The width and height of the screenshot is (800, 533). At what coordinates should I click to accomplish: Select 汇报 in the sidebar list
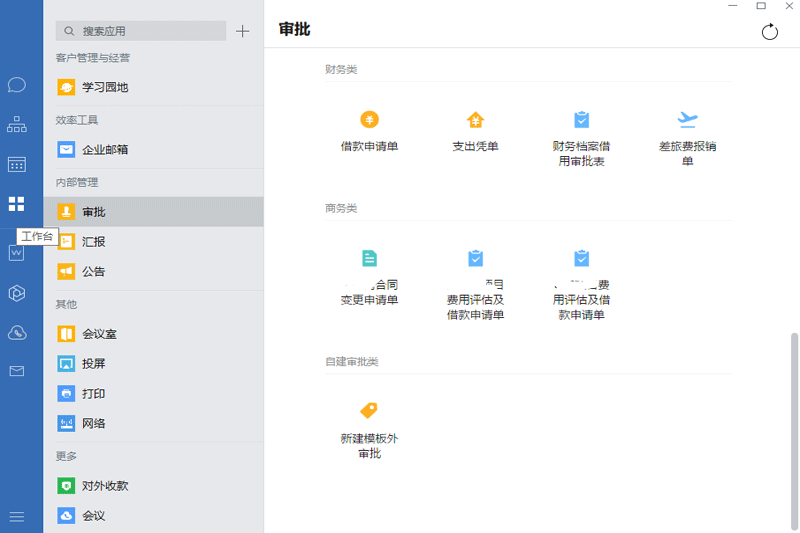point(94,241)
